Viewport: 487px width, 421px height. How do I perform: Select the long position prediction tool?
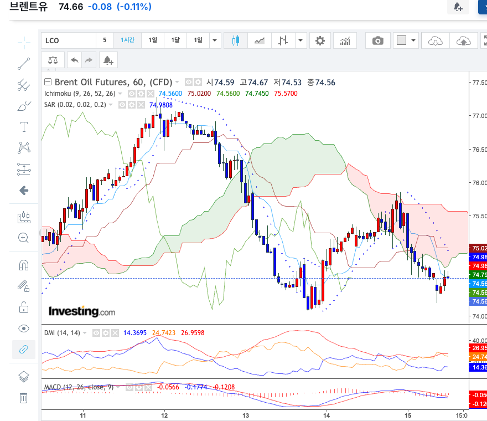24,169
